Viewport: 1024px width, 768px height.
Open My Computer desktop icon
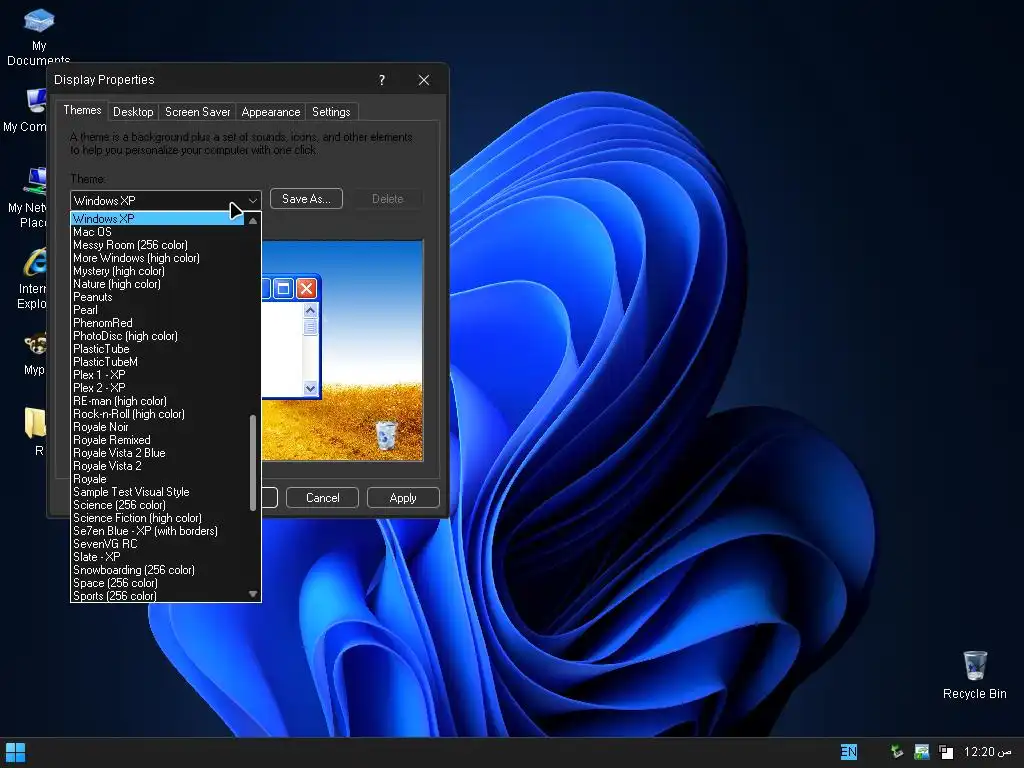pos(26,108)
